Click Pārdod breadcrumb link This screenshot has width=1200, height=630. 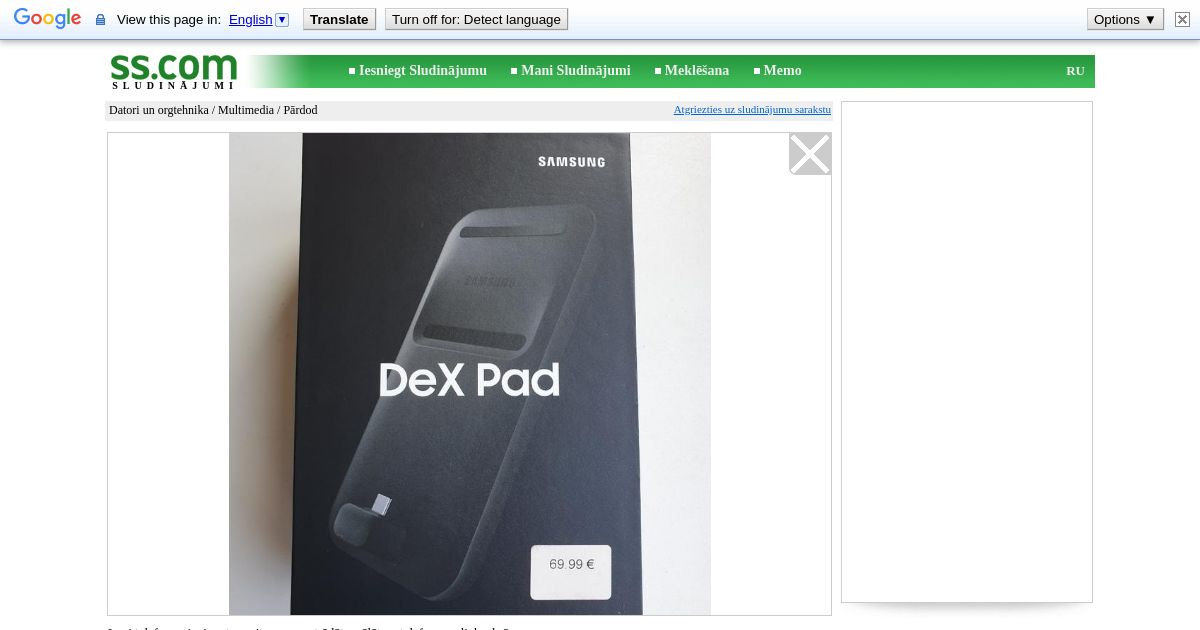click(x=300, y=110)
